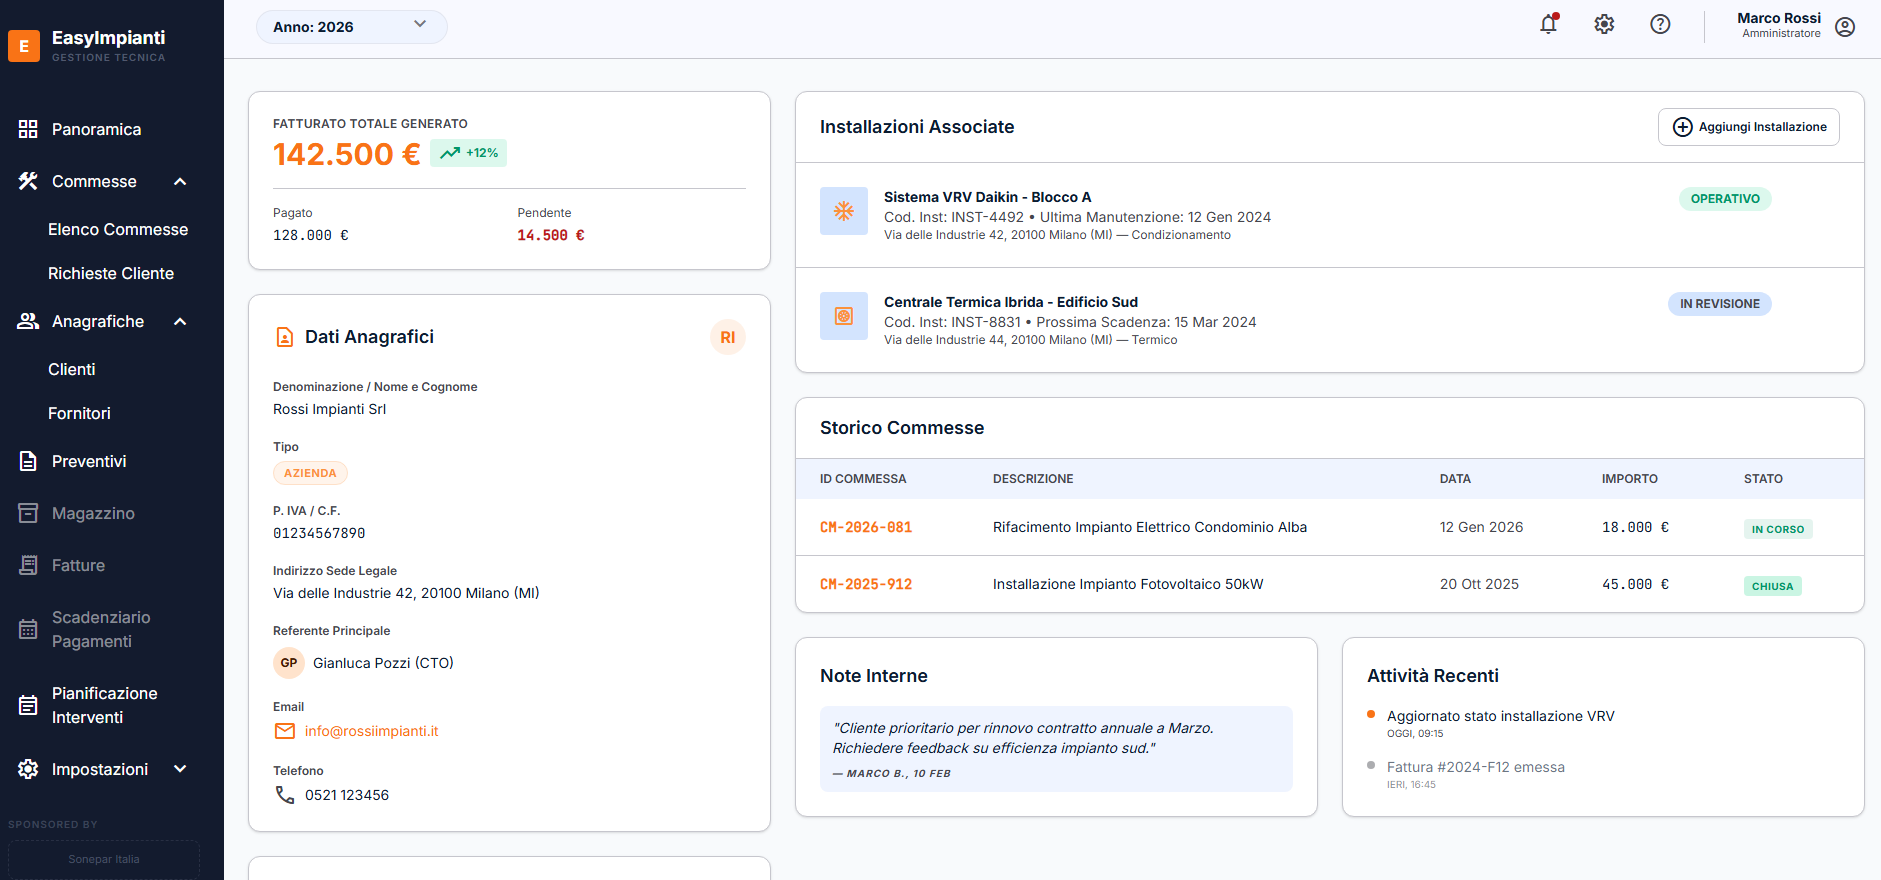1881x880 pixels.
Task: Open commessa CM-2026-081
Action: [x=866, y=527]
